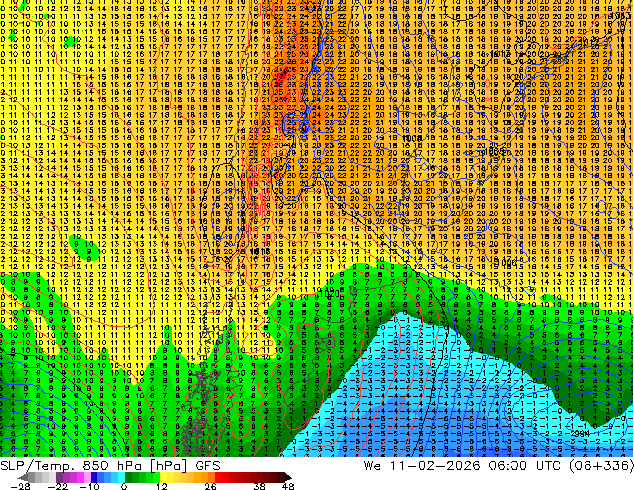
Task: Pick the bright red band on the color scale
Action: 222,477
